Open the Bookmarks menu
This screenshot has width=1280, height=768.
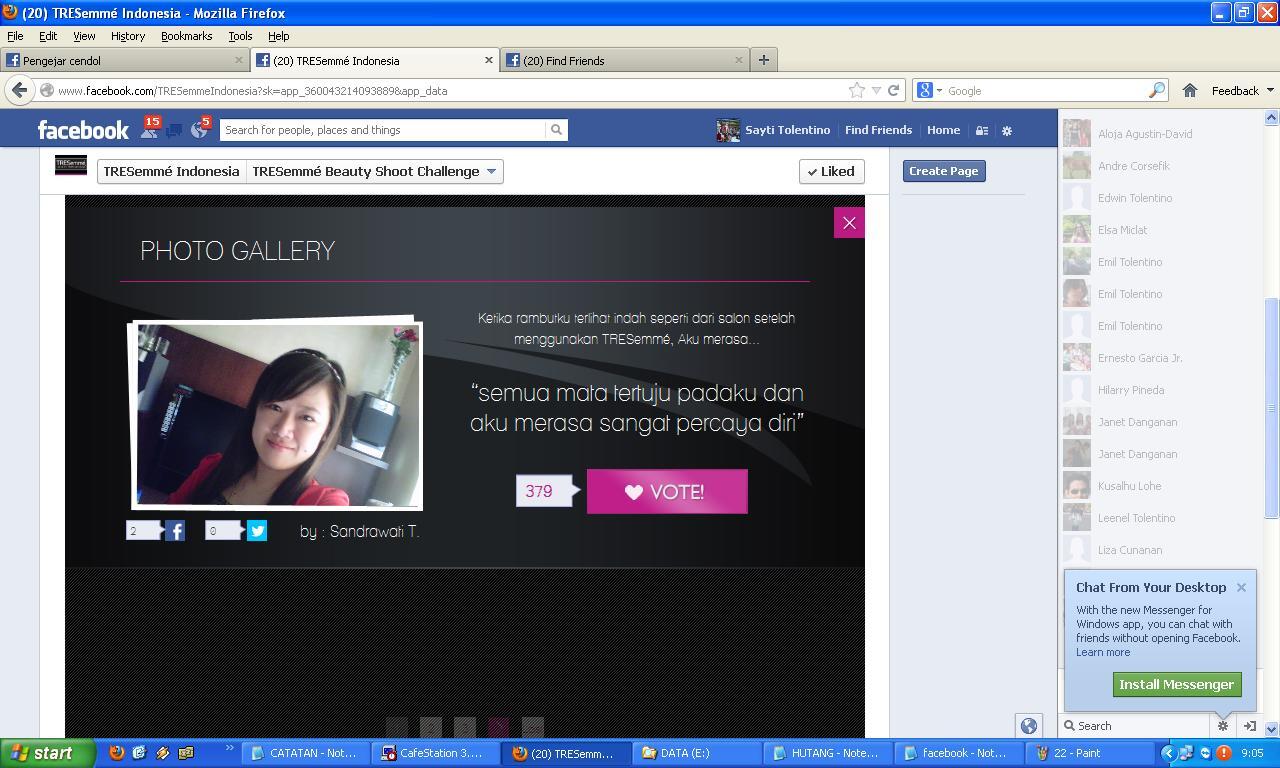[x=186, y=36]
